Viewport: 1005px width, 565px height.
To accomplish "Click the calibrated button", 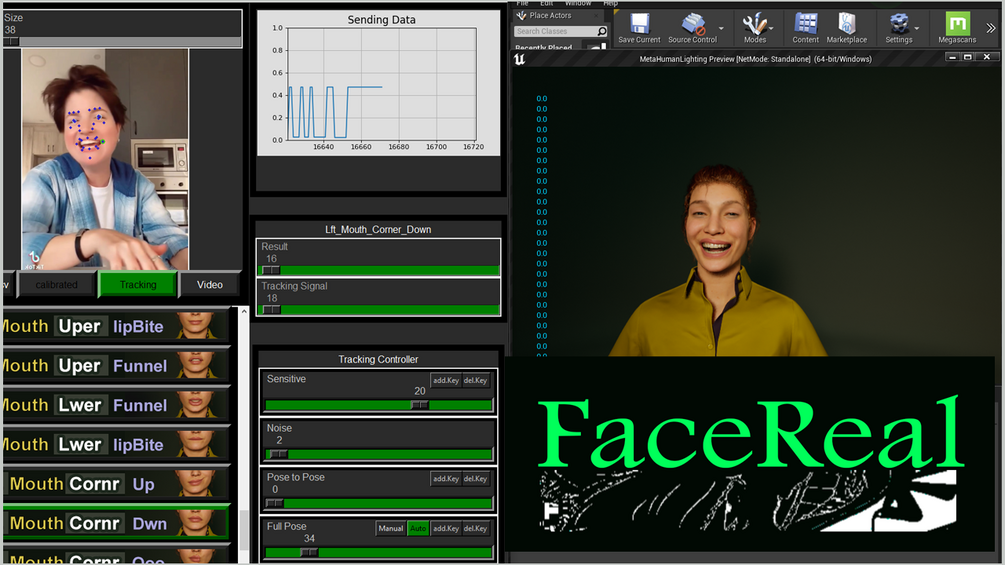I will (56, 284).
